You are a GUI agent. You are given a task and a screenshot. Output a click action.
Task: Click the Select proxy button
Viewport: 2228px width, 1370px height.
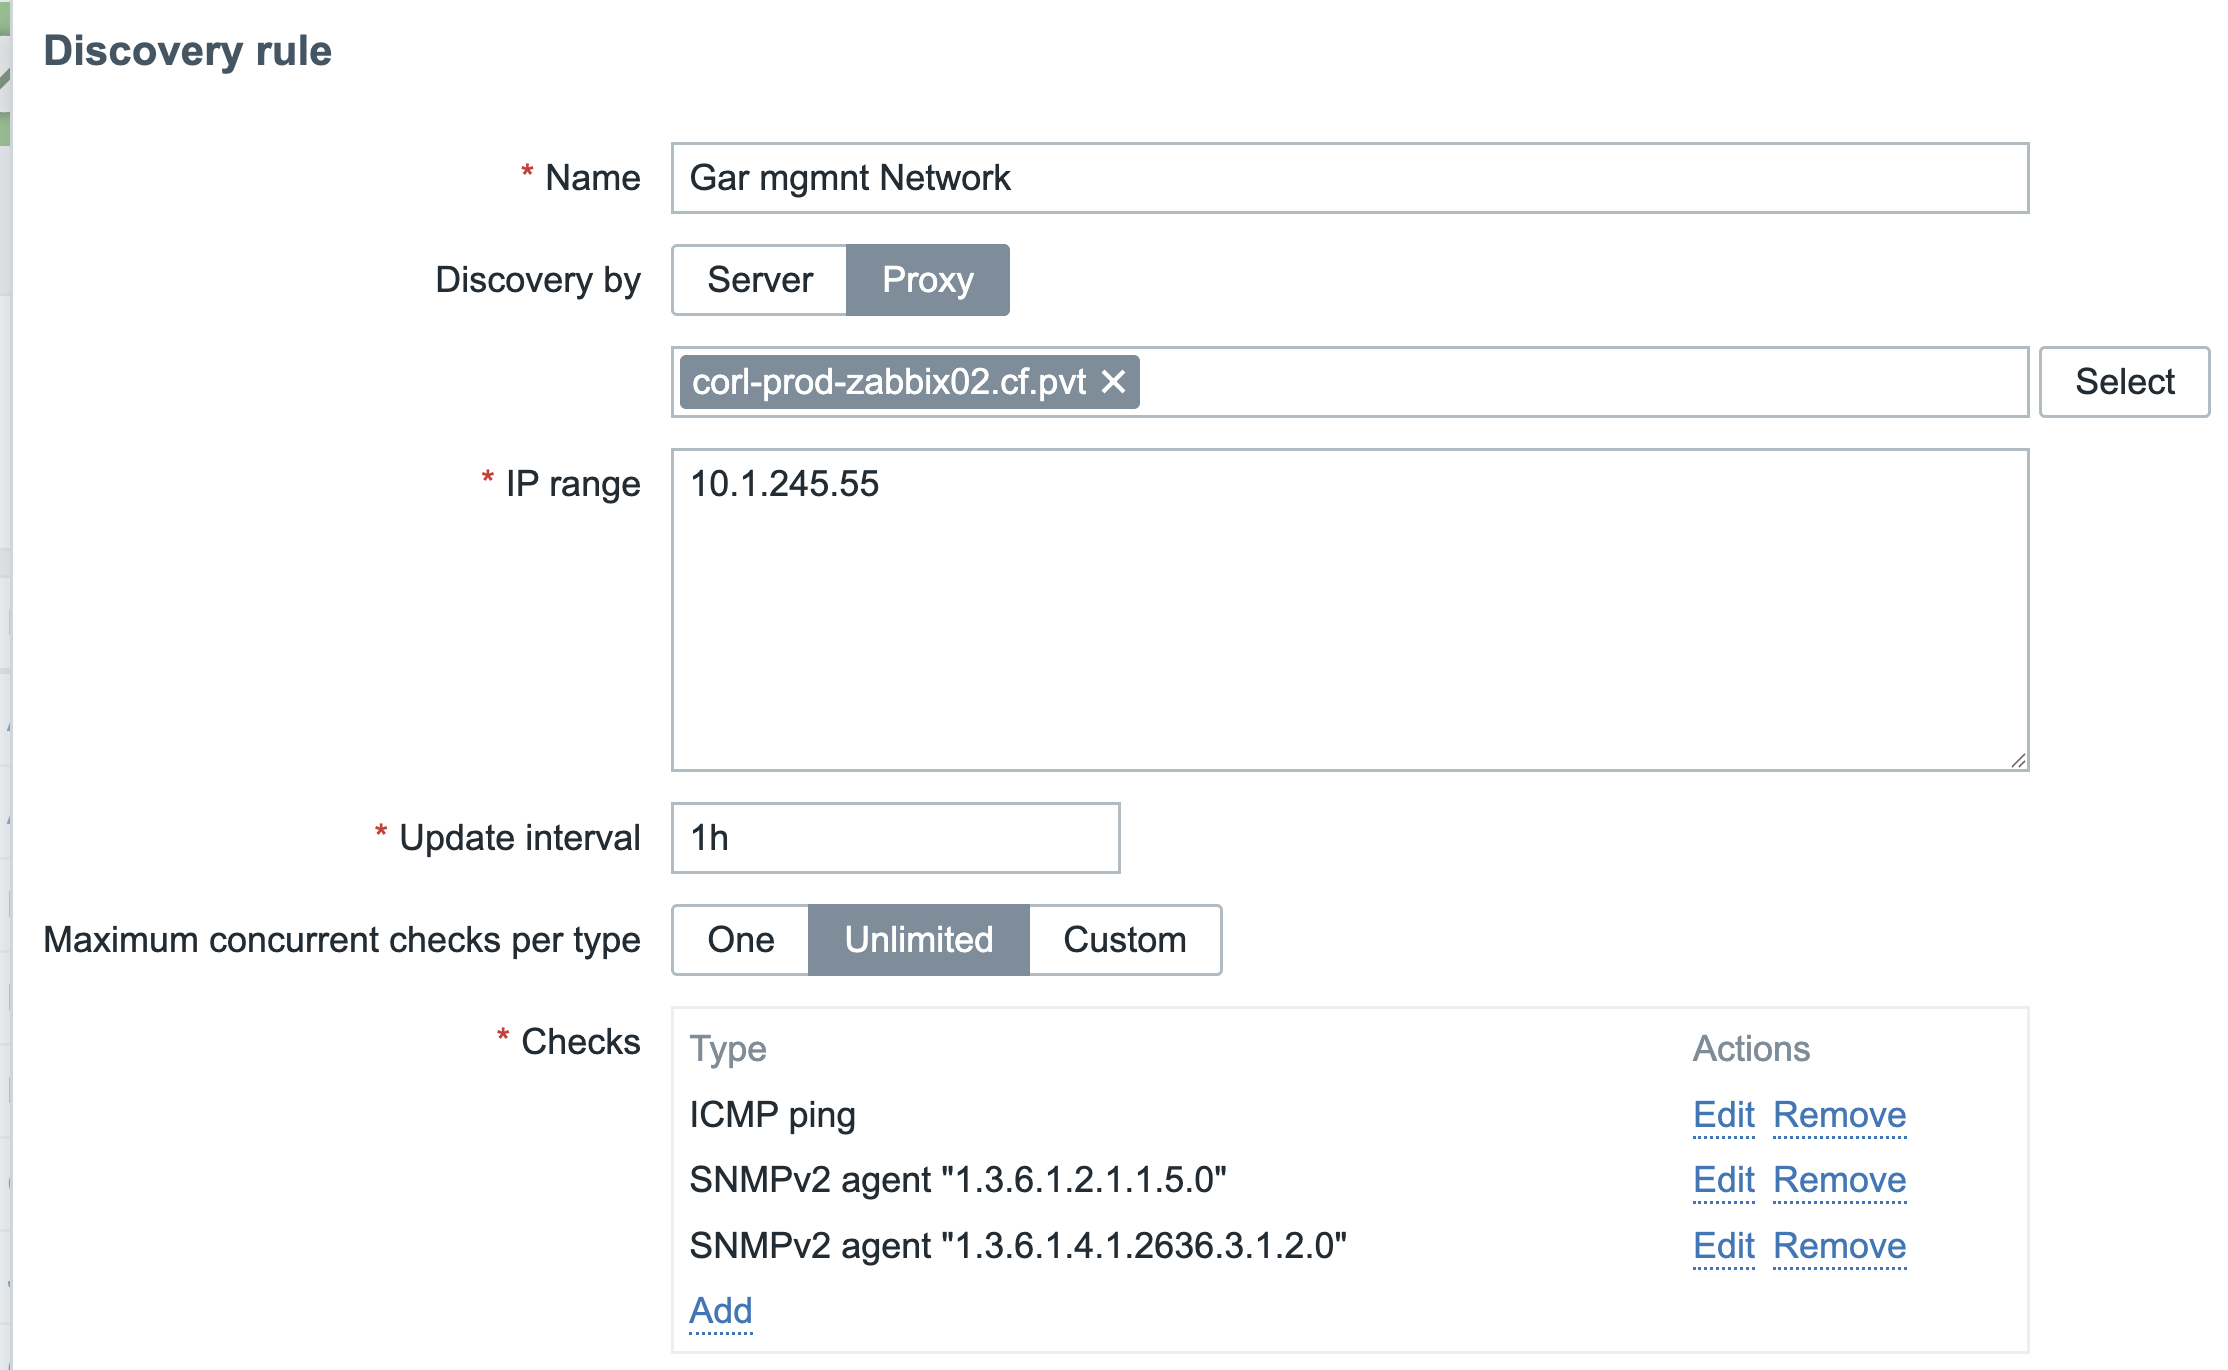(2124, 382)
